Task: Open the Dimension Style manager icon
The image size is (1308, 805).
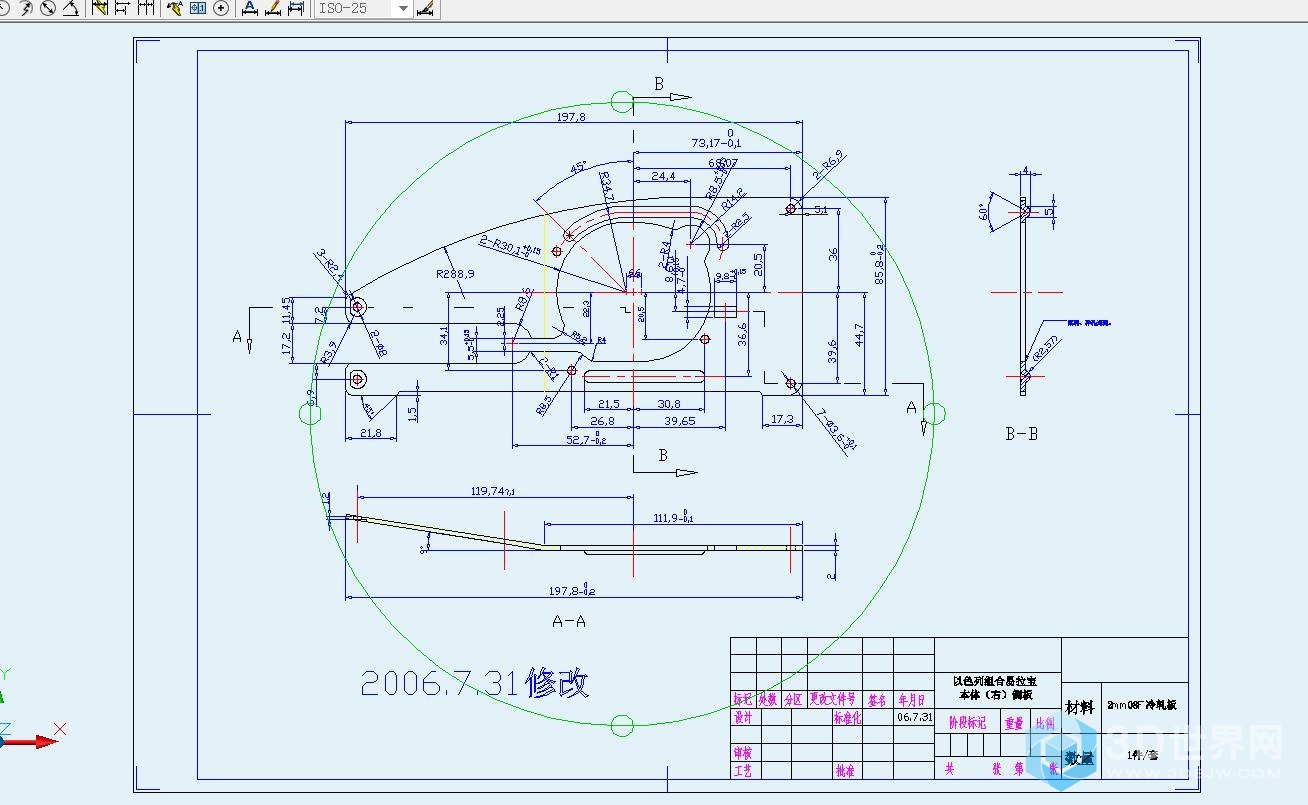Action: [x=426, y=8]
